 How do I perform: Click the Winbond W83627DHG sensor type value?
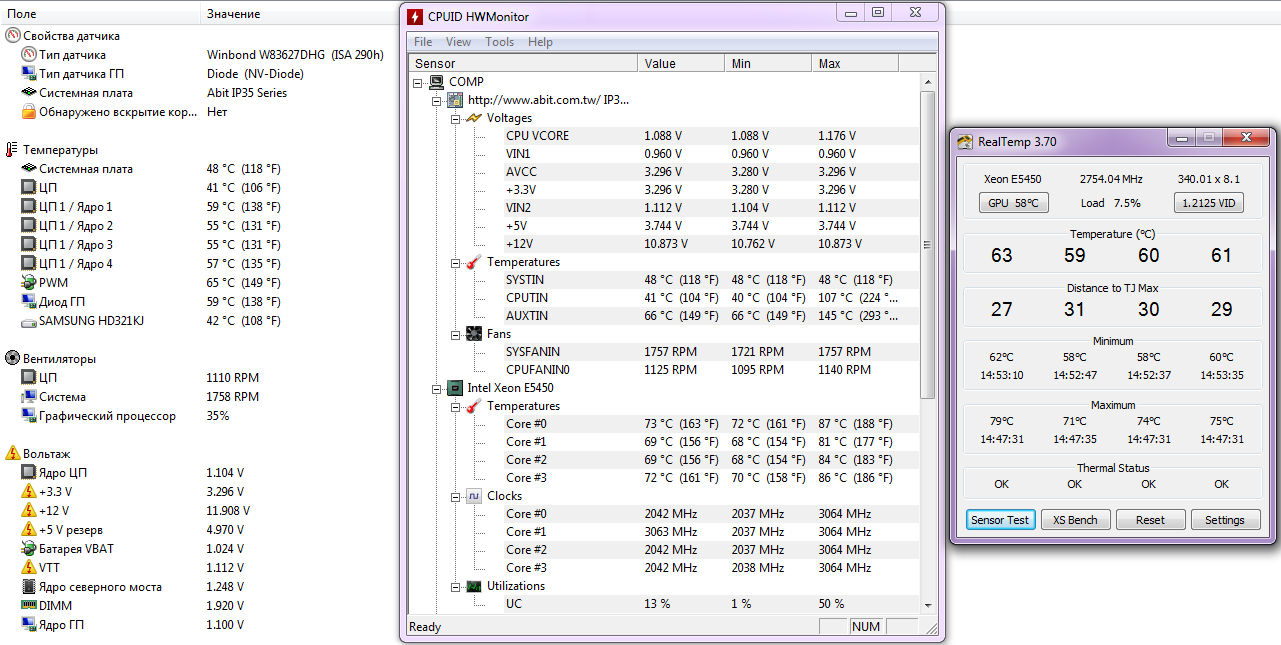pos(295,55)
